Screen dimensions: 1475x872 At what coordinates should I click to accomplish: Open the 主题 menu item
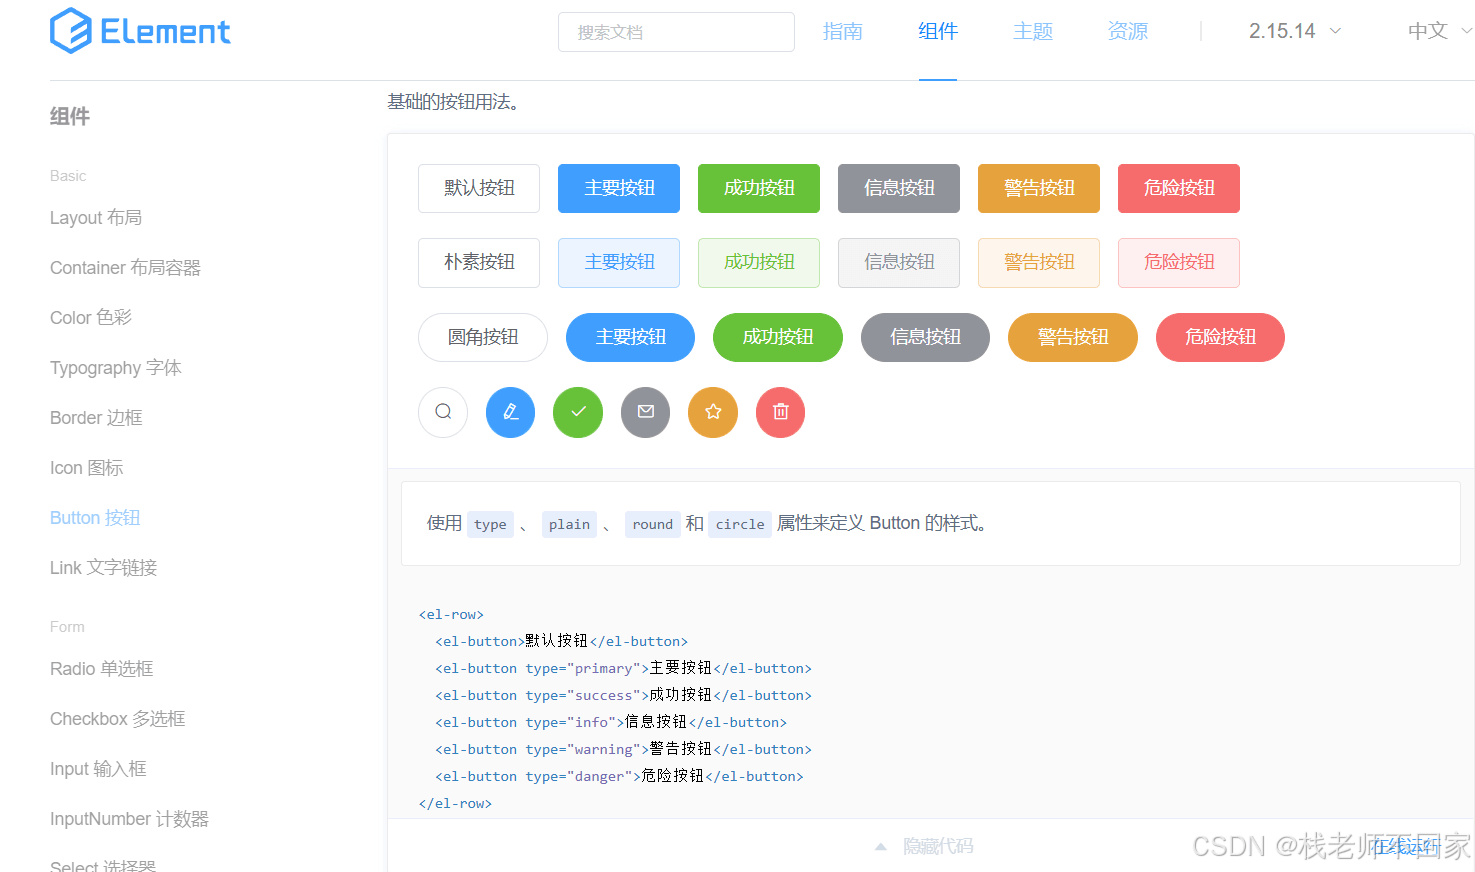click(1033, 31)
